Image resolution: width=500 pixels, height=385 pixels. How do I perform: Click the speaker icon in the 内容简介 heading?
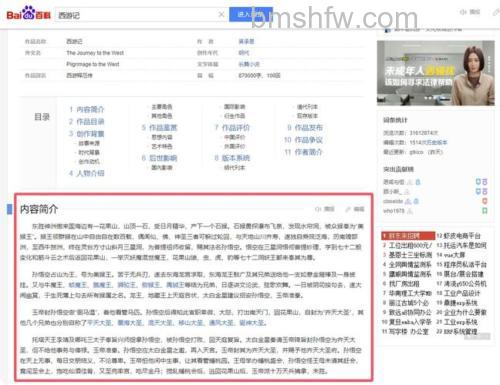pyautogui.click(x=318, y=209)
